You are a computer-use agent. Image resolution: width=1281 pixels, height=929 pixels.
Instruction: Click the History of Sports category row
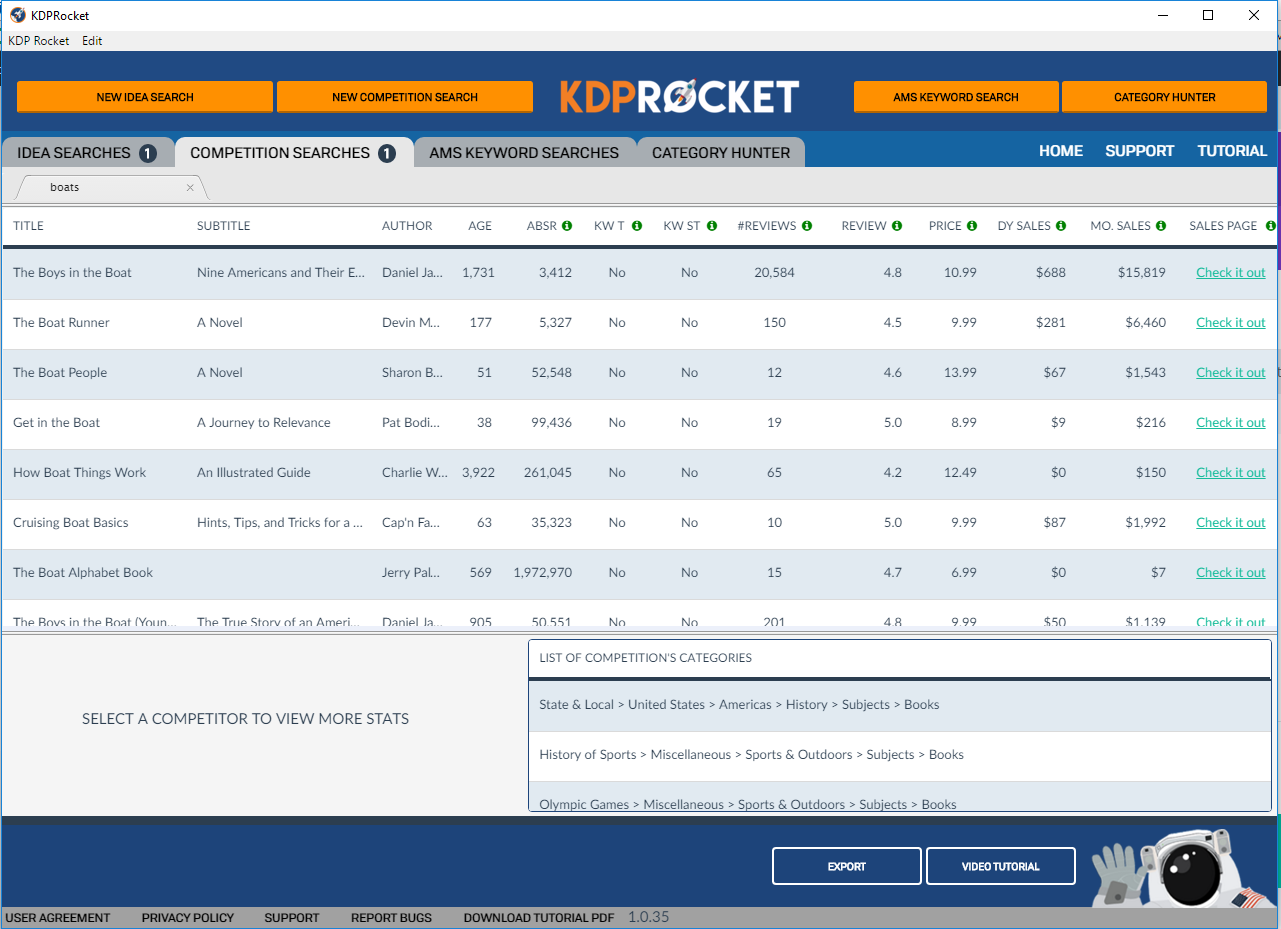coord(899,756)
